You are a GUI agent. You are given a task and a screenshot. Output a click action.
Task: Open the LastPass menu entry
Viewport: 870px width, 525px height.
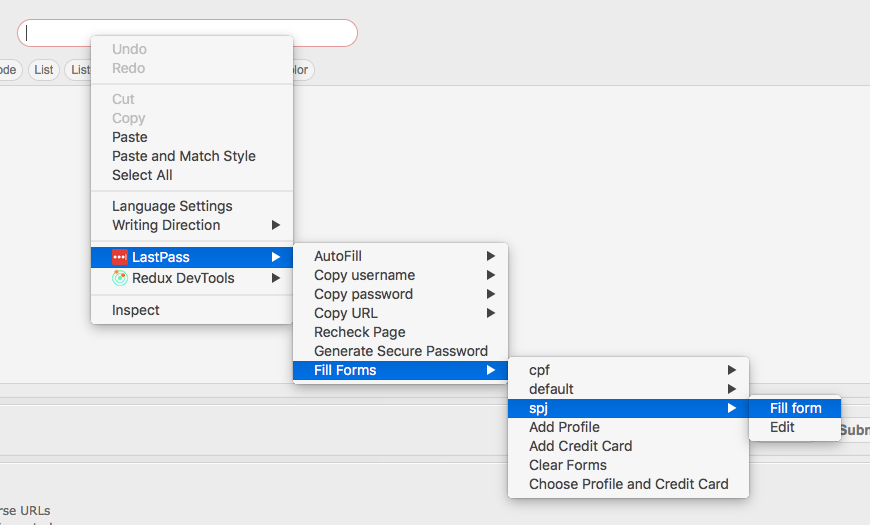click(192, 257)
